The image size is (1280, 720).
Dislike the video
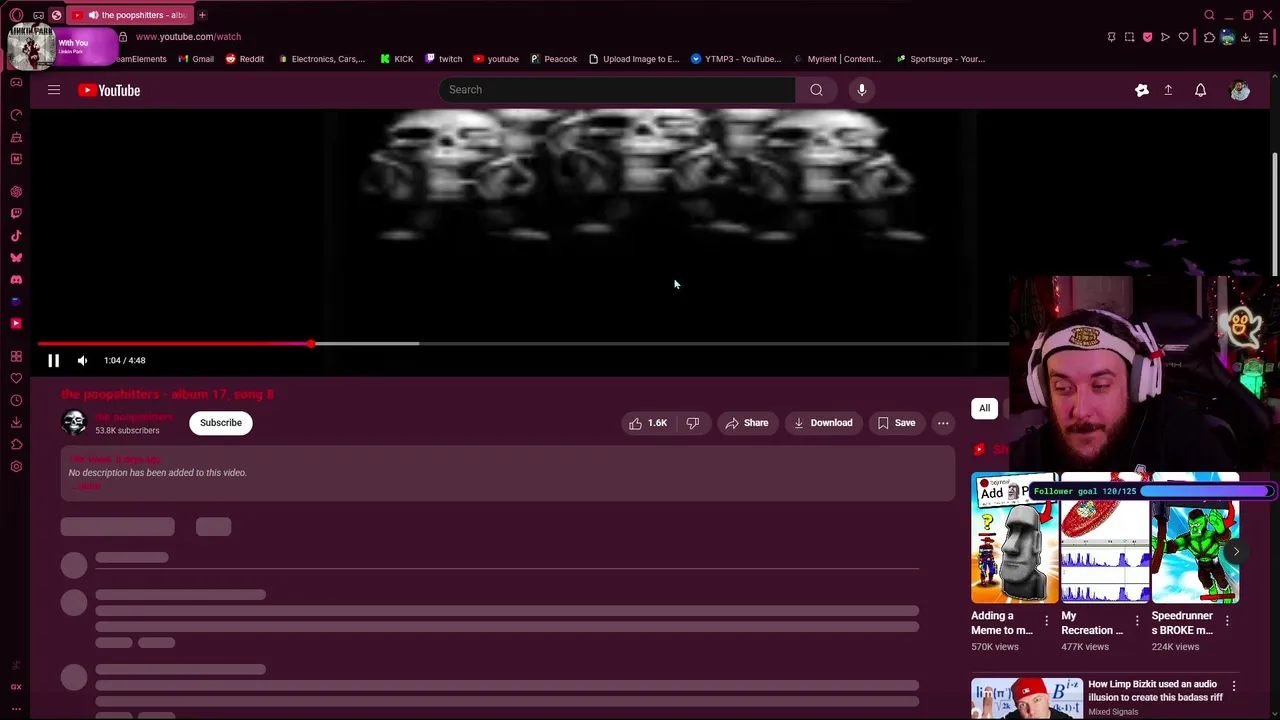692,423
